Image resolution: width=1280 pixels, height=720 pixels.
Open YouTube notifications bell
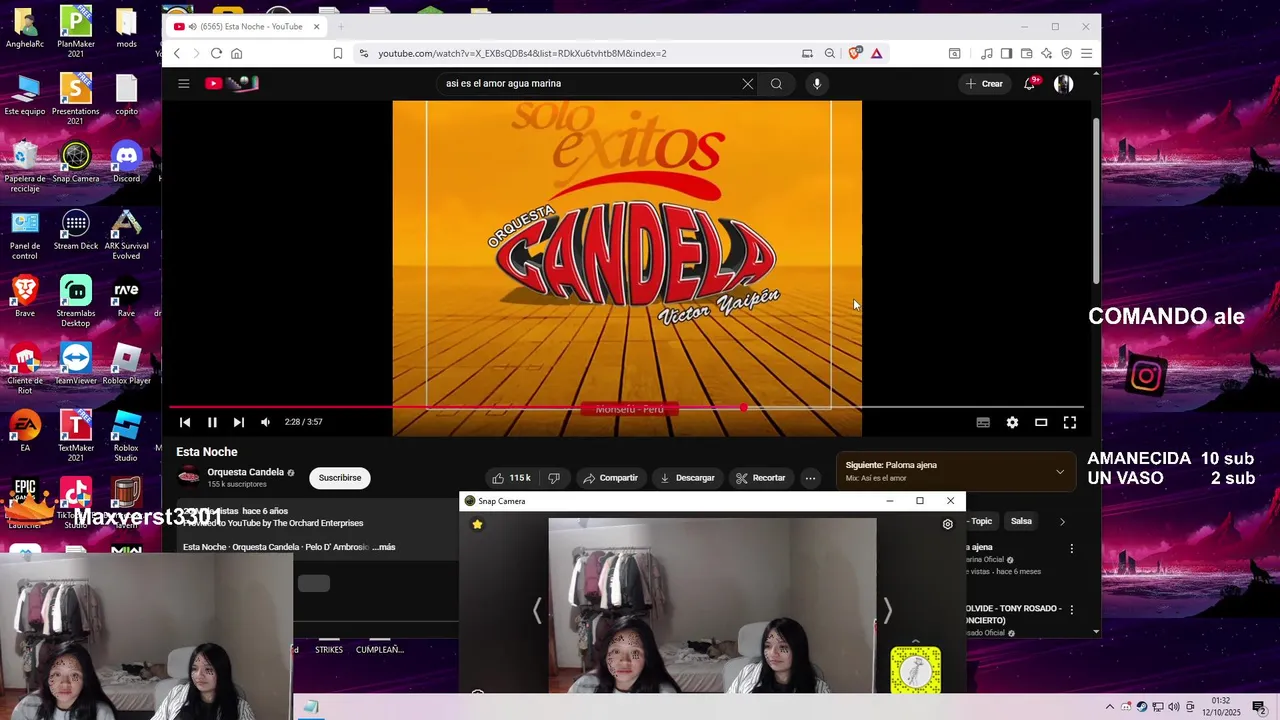coord(1029,84)
